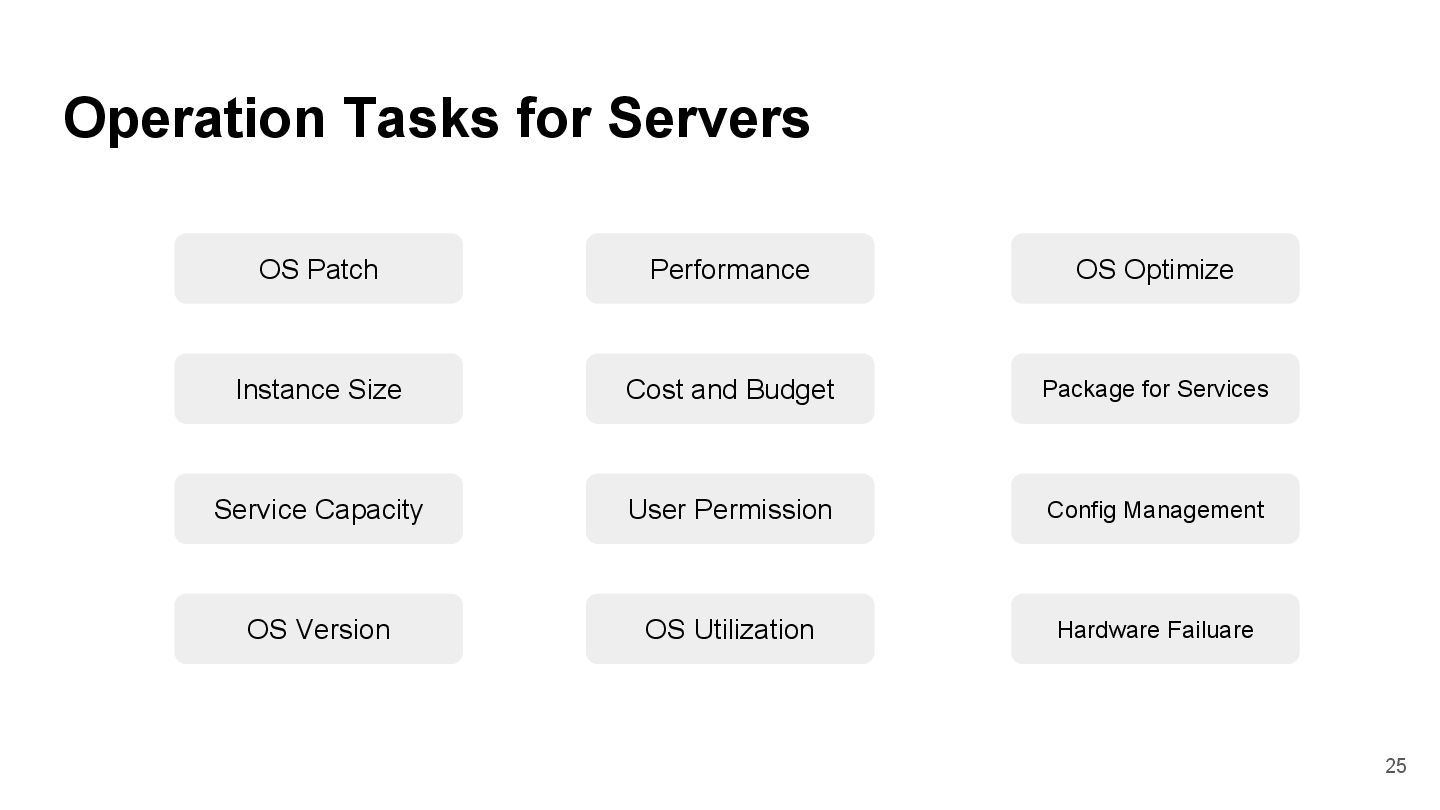Image resolution: width=1440 pixels, height=810 pixels.
Task: Select the User Permission box
Action: tap(729, 509)
